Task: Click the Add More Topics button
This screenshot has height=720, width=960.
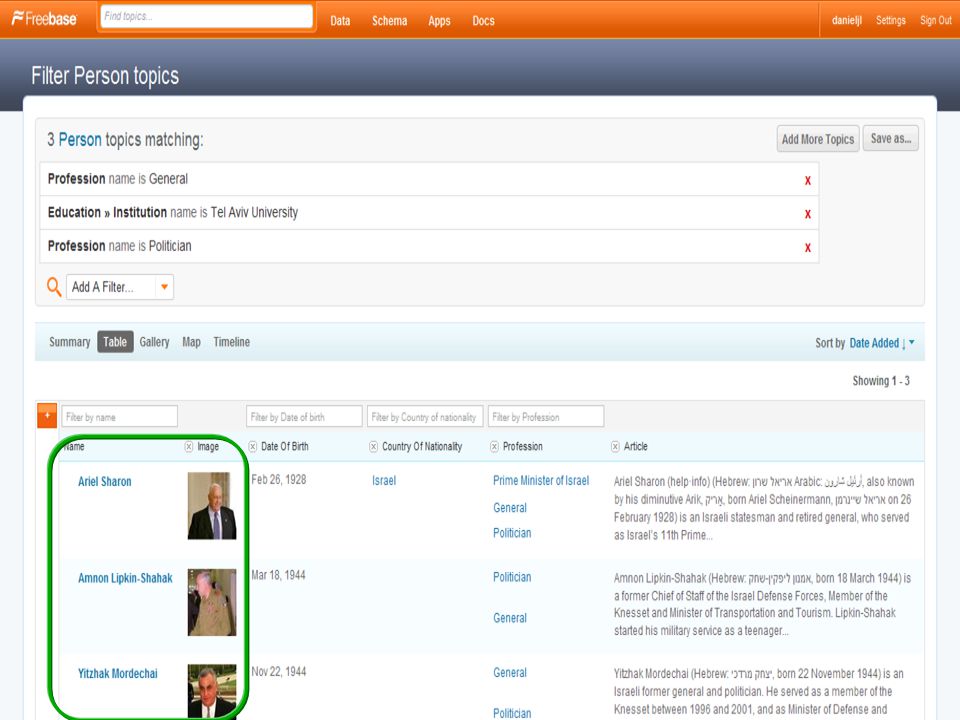Action: (818, 139)
